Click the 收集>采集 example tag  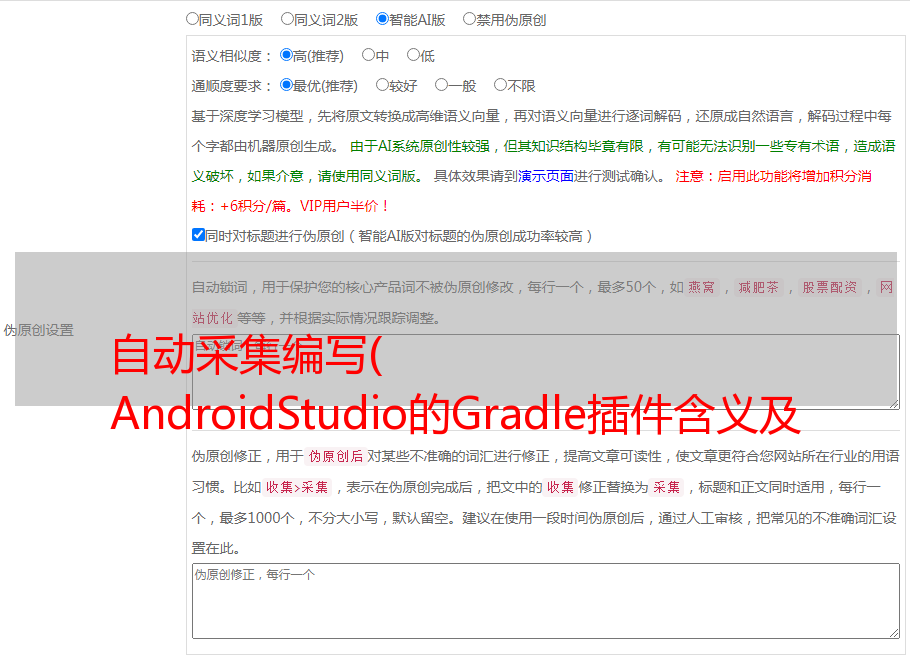point(297,487)
